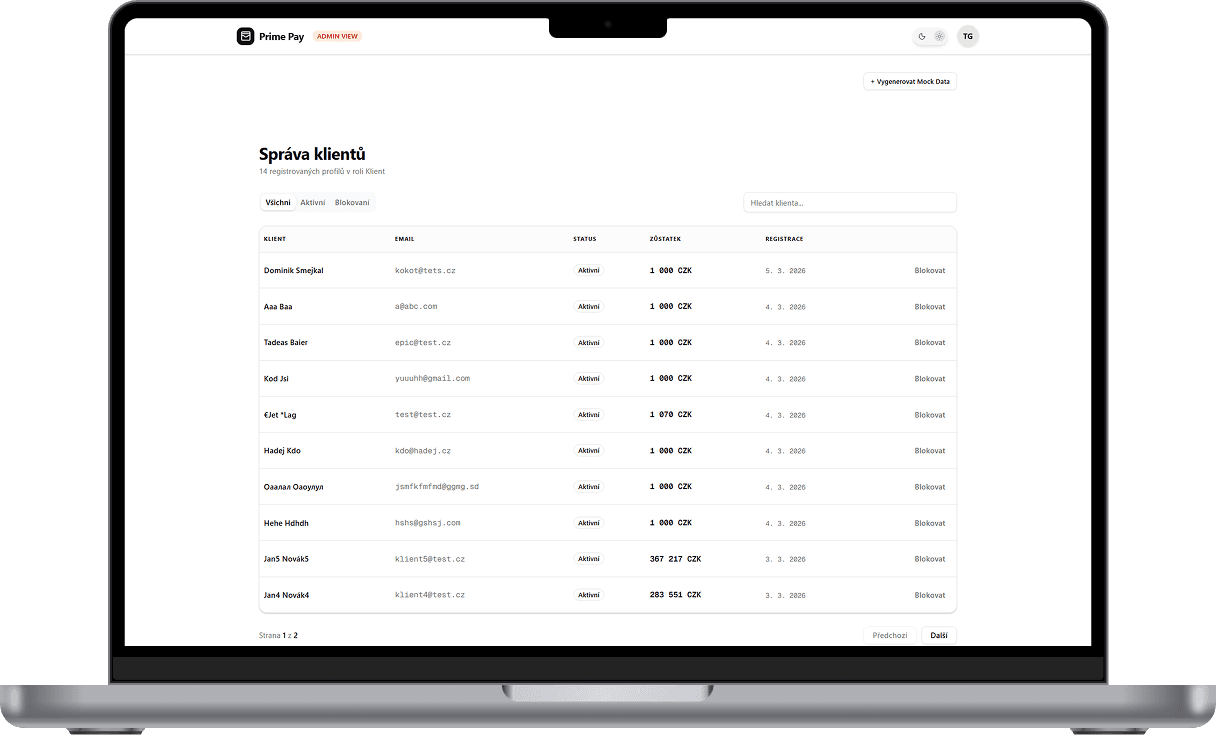Click into the Hledat klienta search field
The image size is (1216, 735).
[x=849, y=202]
